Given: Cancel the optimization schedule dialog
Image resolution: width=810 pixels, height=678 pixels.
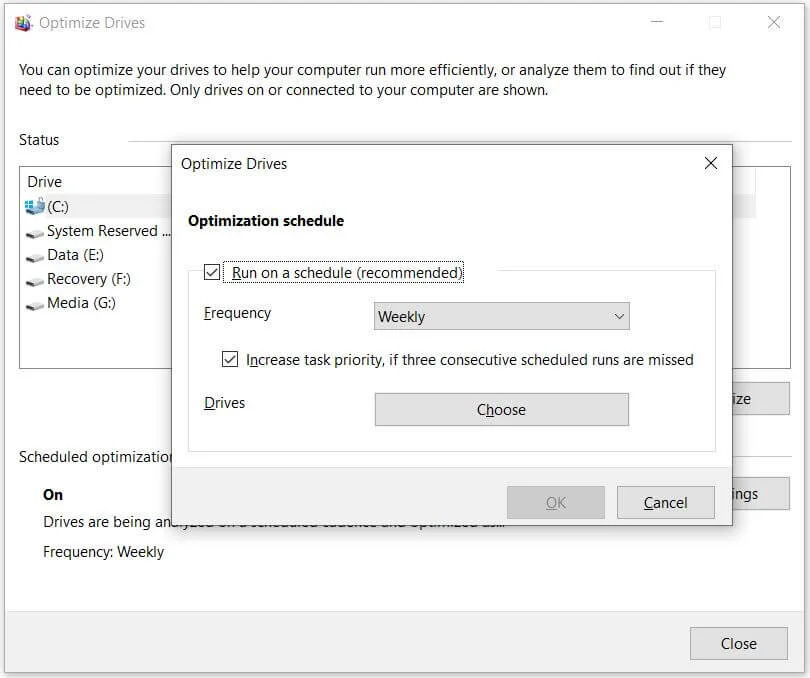Looking at the screenshot, I should coord(665,502).
